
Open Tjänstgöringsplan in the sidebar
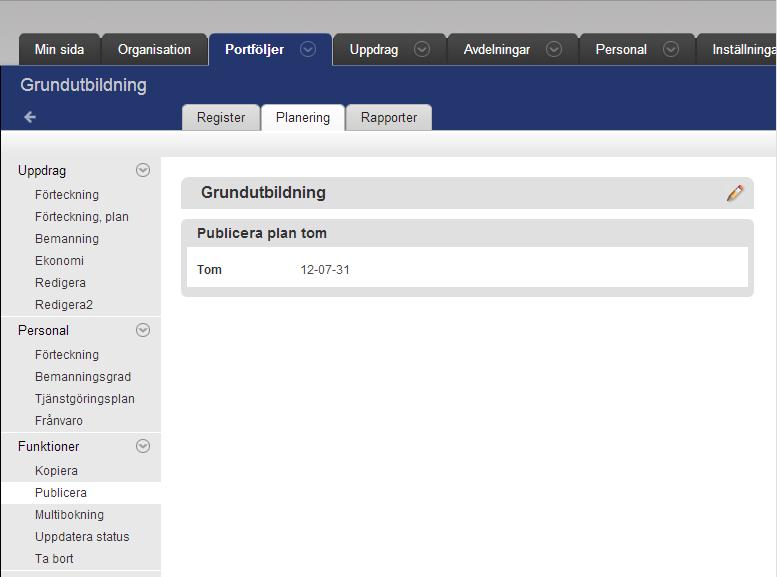pos(85,399)
